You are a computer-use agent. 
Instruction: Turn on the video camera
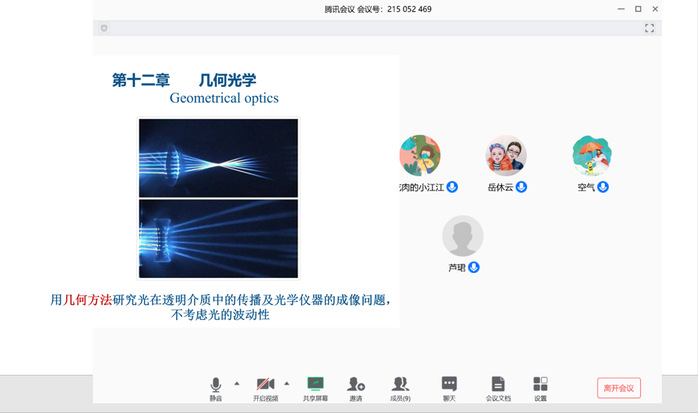point(265,389)
